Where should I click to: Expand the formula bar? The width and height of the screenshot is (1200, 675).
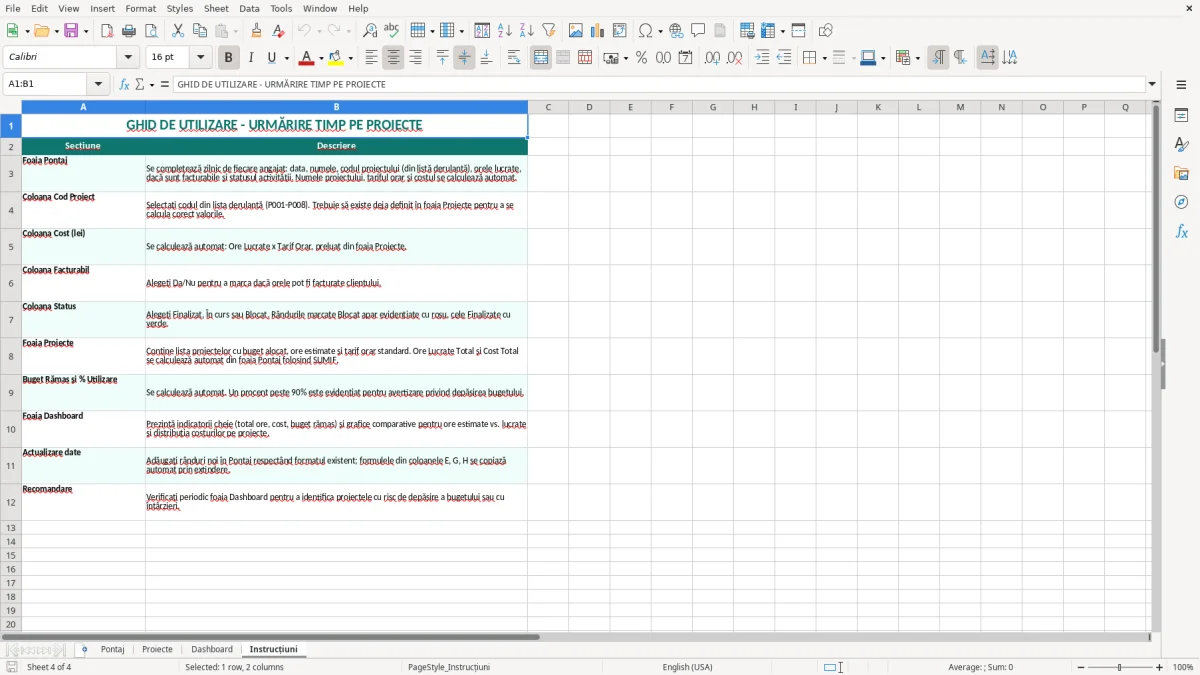click(x=1152, y=84)
